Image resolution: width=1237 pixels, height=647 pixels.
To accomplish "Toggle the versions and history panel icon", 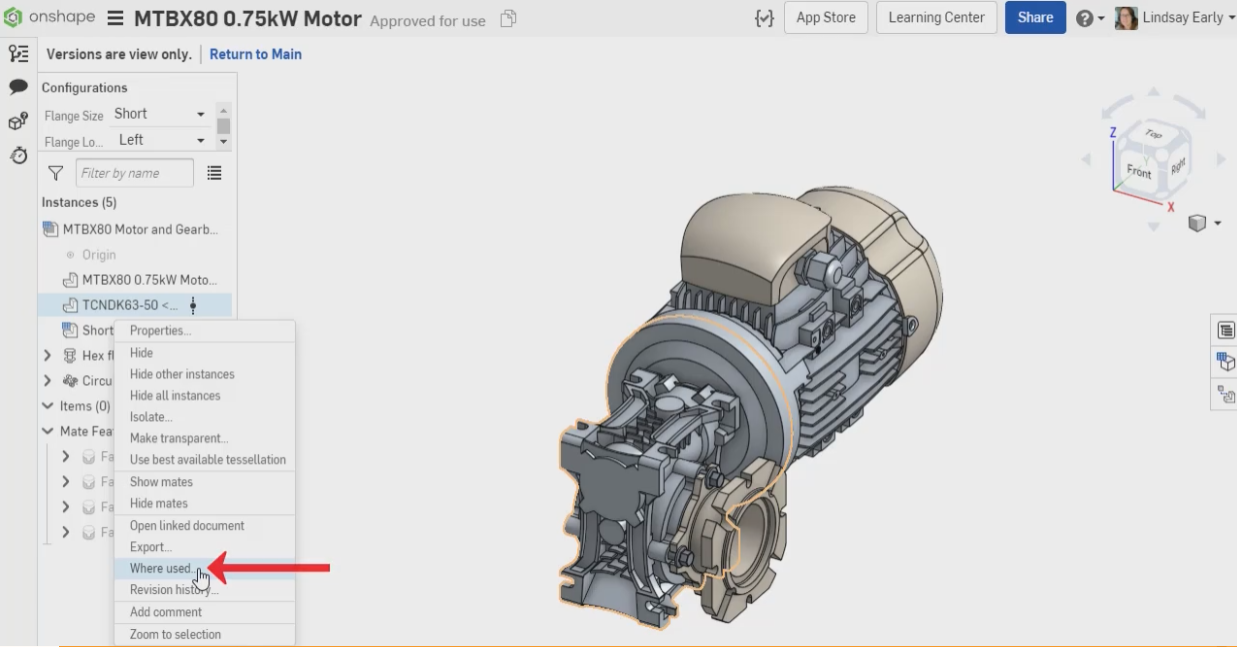I will 18,54.
